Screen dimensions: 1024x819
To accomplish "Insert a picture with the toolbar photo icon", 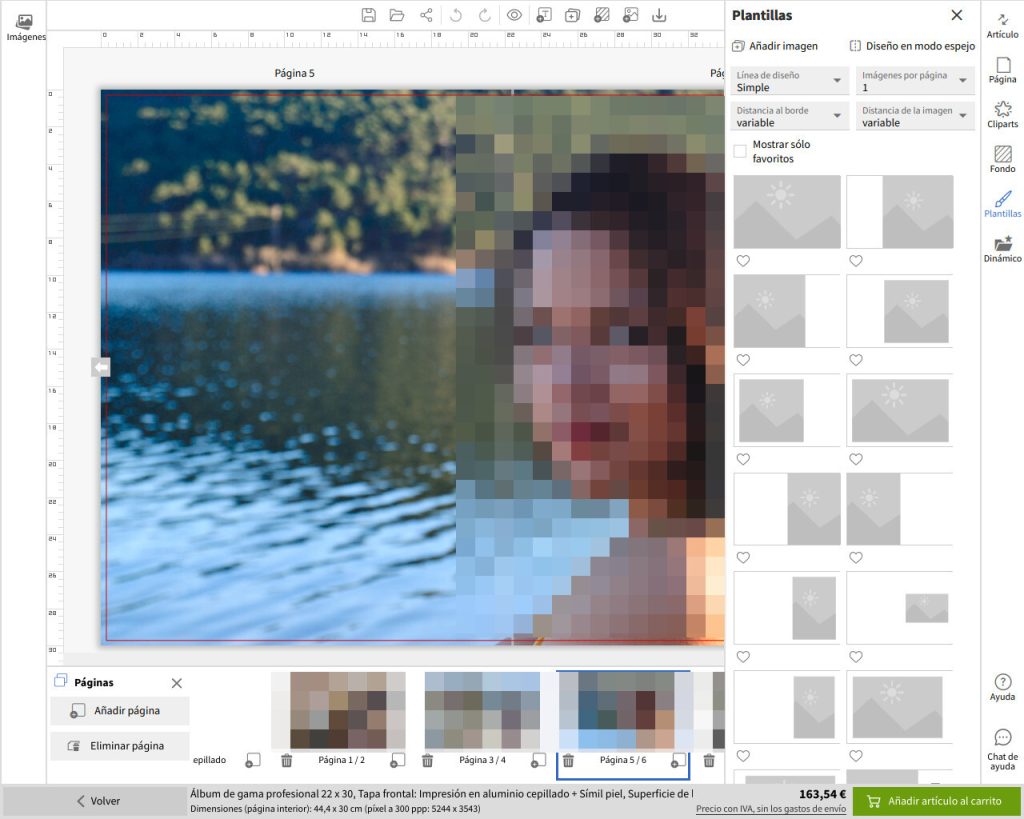I will tap(630, 15).
